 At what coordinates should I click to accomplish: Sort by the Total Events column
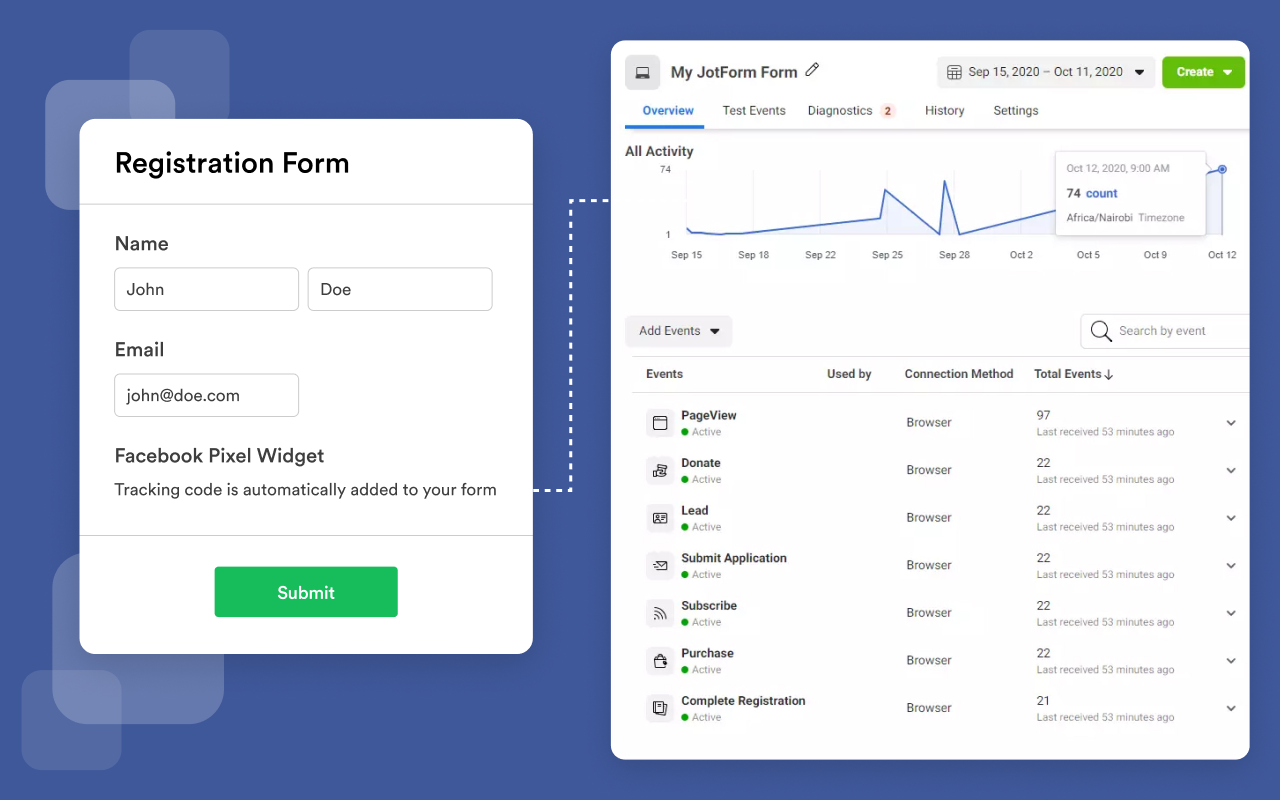1072,373
